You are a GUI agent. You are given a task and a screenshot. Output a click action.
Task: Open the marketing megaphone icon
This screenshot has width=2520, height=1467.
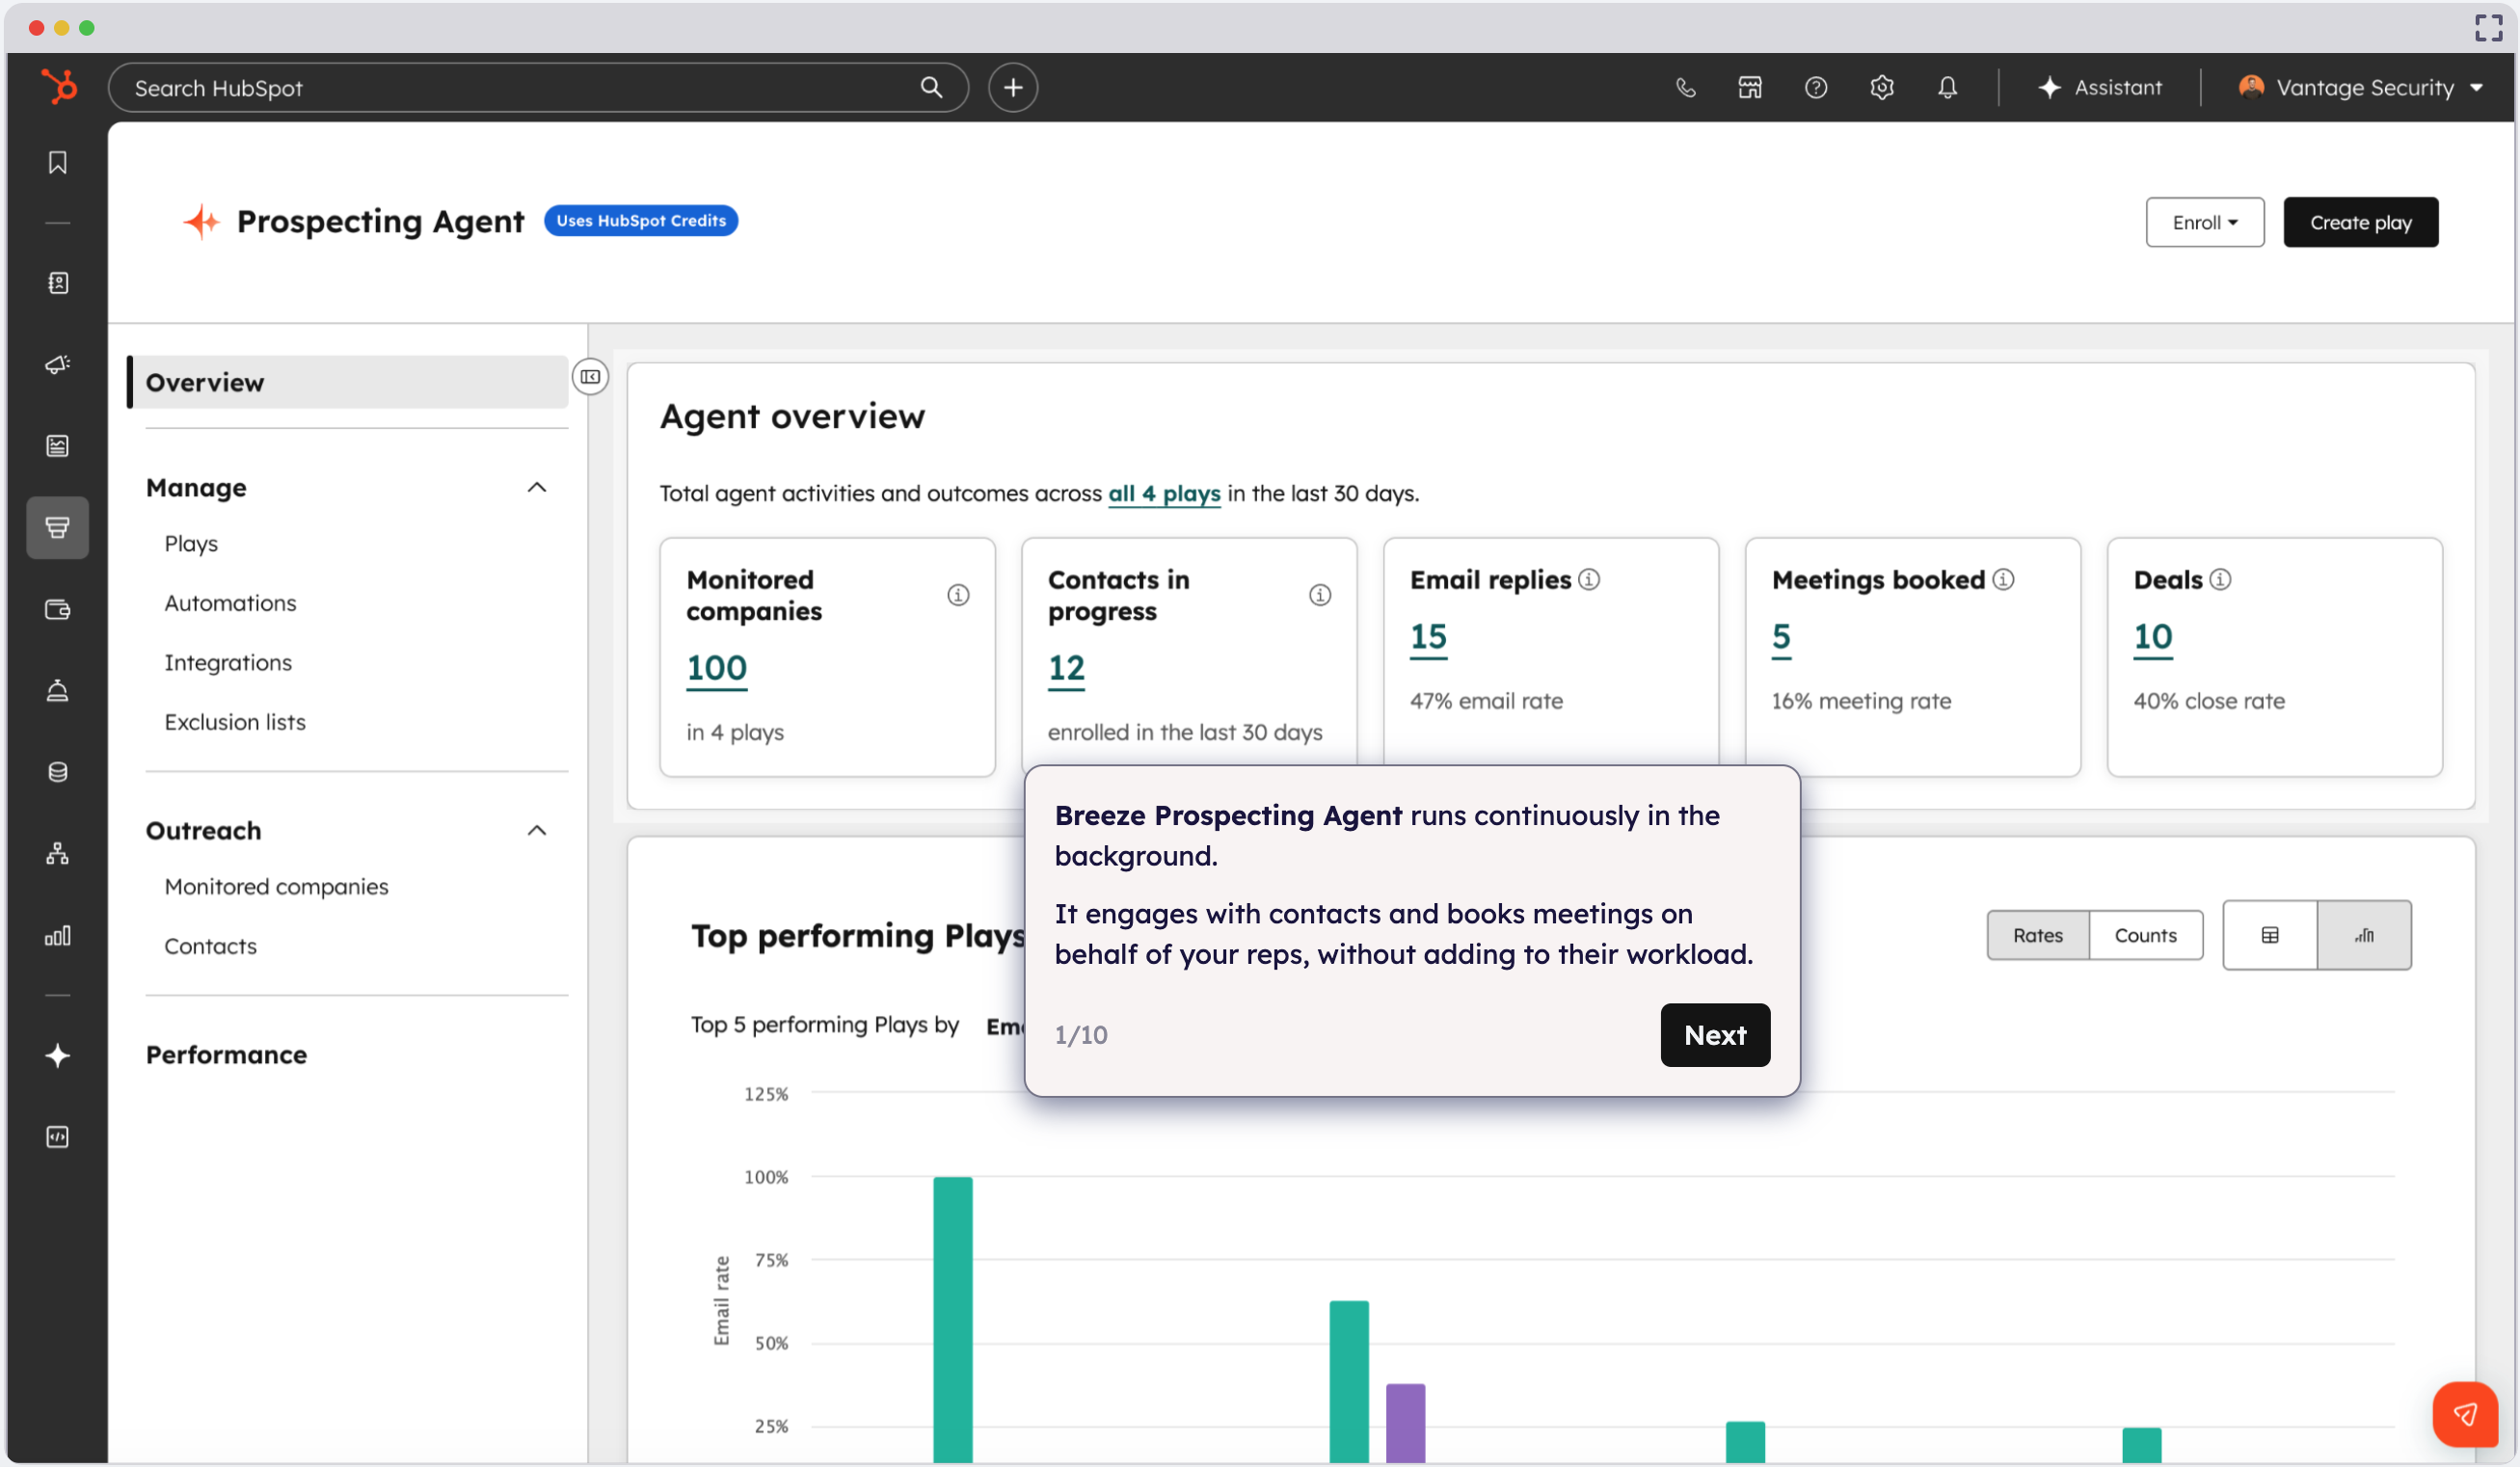tap(58, 364)
